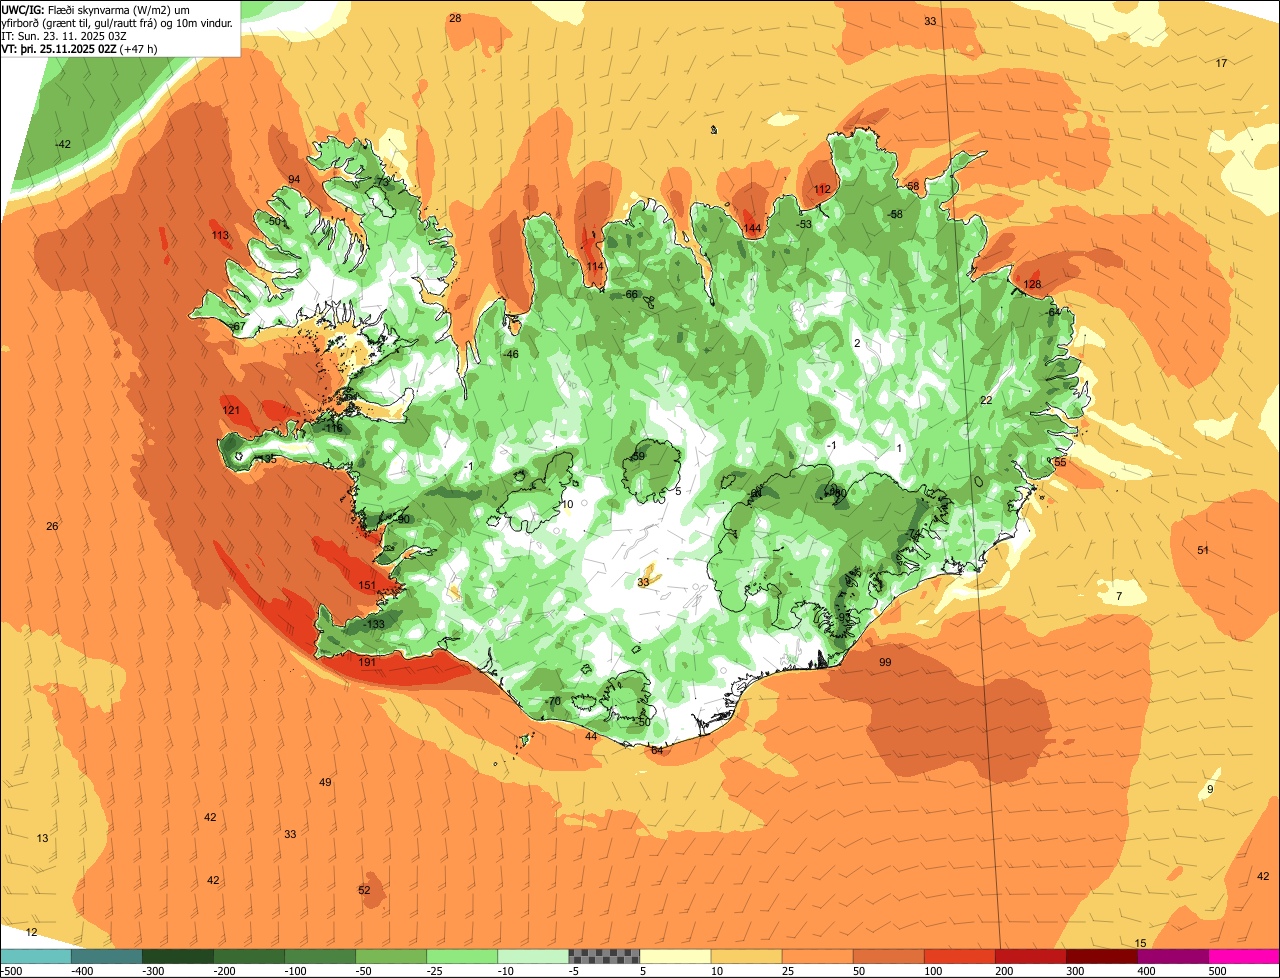Select the -200 to -100 dark green legend swatch
The width and height of the screenshot is (1280, 978).
pos(249,956)
